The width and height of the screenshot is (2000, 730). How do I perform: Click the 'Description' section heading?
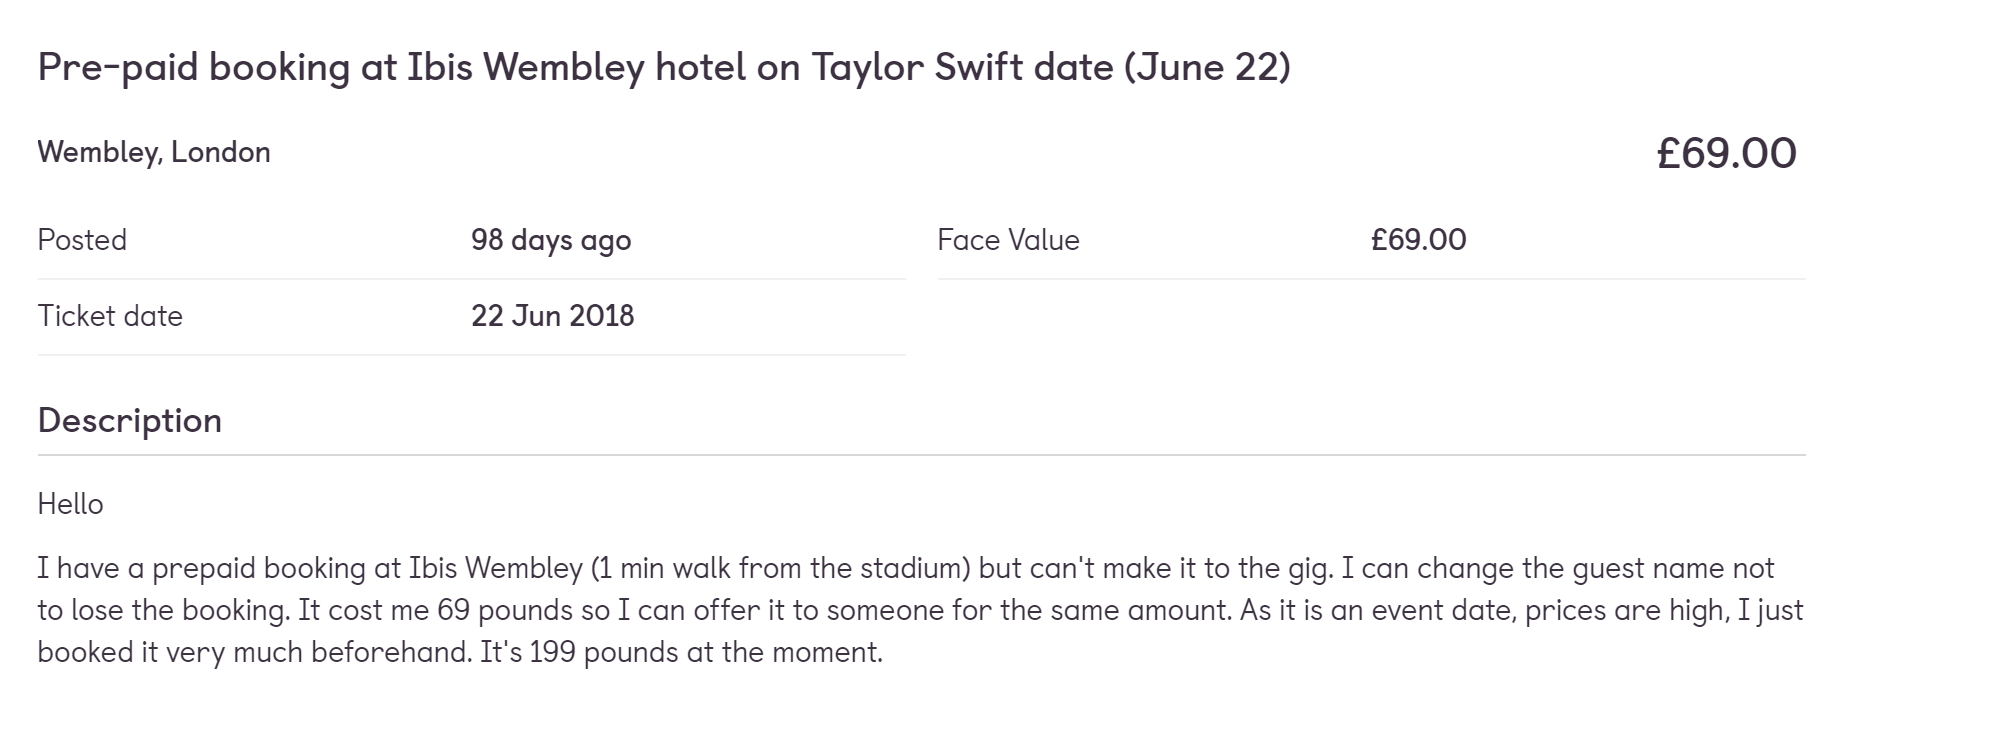coord(130,420)
